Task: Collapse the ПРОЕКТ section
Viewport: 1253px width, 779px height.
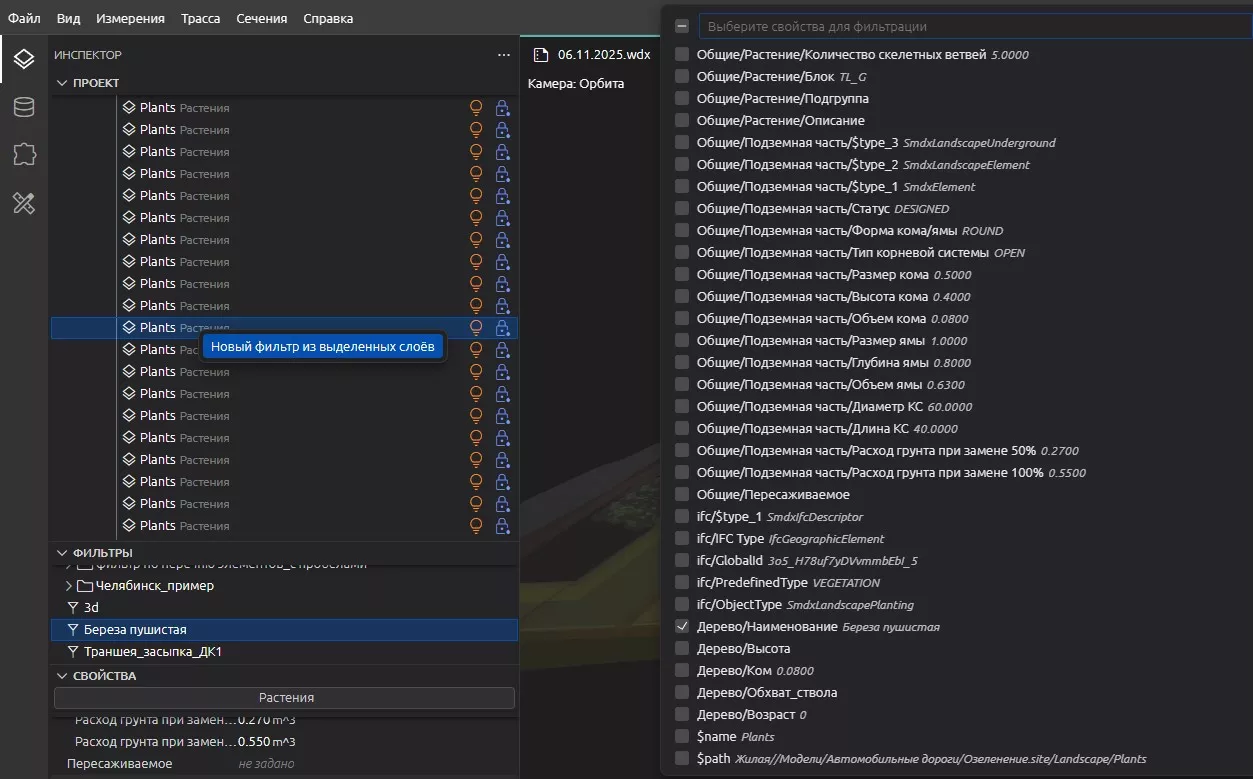Action: (x=62, y=83)
